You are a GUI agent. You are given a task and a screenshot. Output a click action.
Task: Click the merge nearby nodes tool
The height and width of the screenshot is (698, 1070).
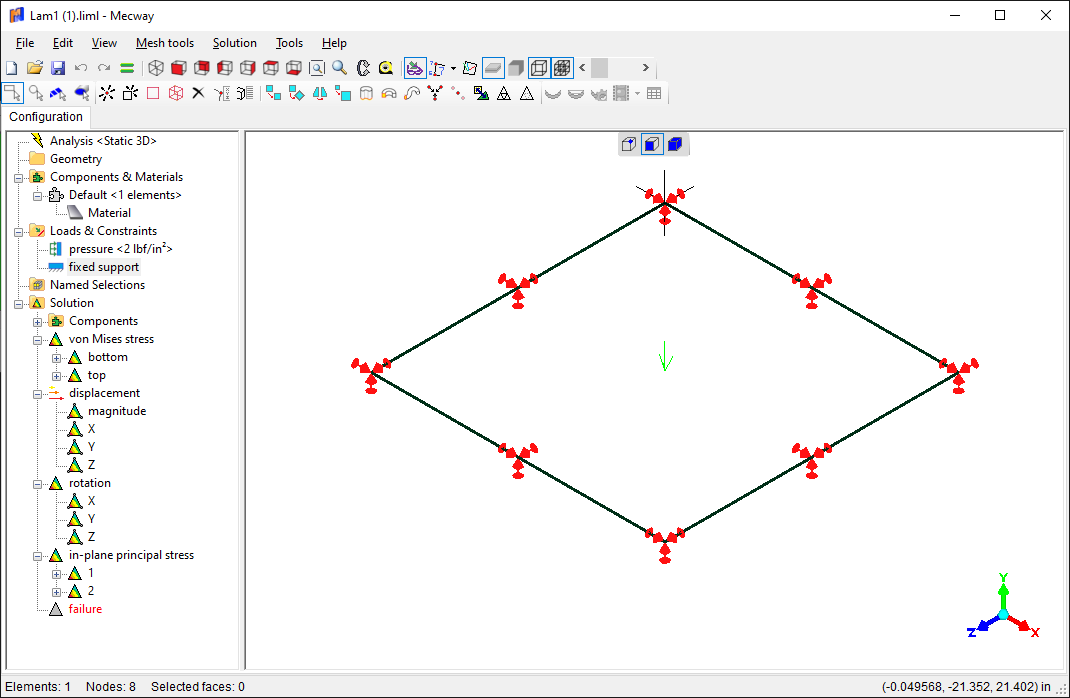[x=435, y=93]
